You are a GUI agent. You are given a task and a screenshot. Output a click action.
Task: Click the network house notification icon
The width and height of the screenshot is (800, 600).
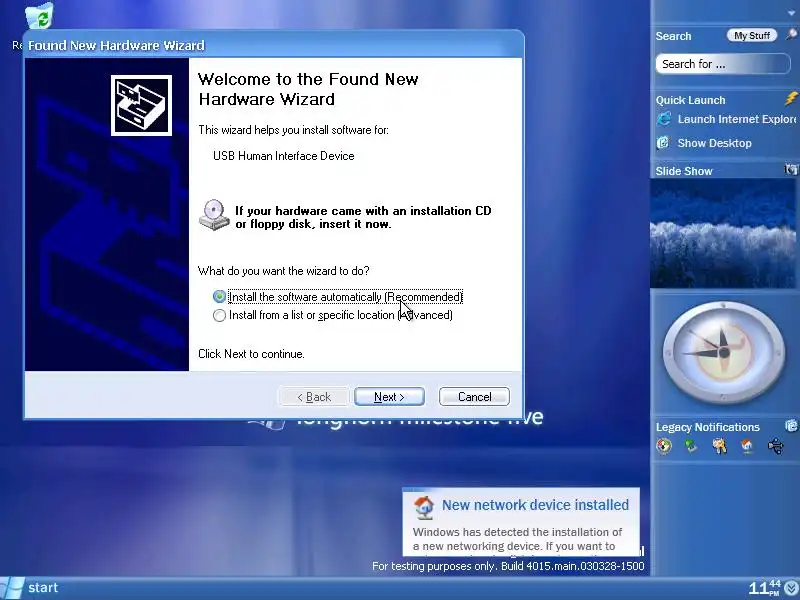point(747,446)
